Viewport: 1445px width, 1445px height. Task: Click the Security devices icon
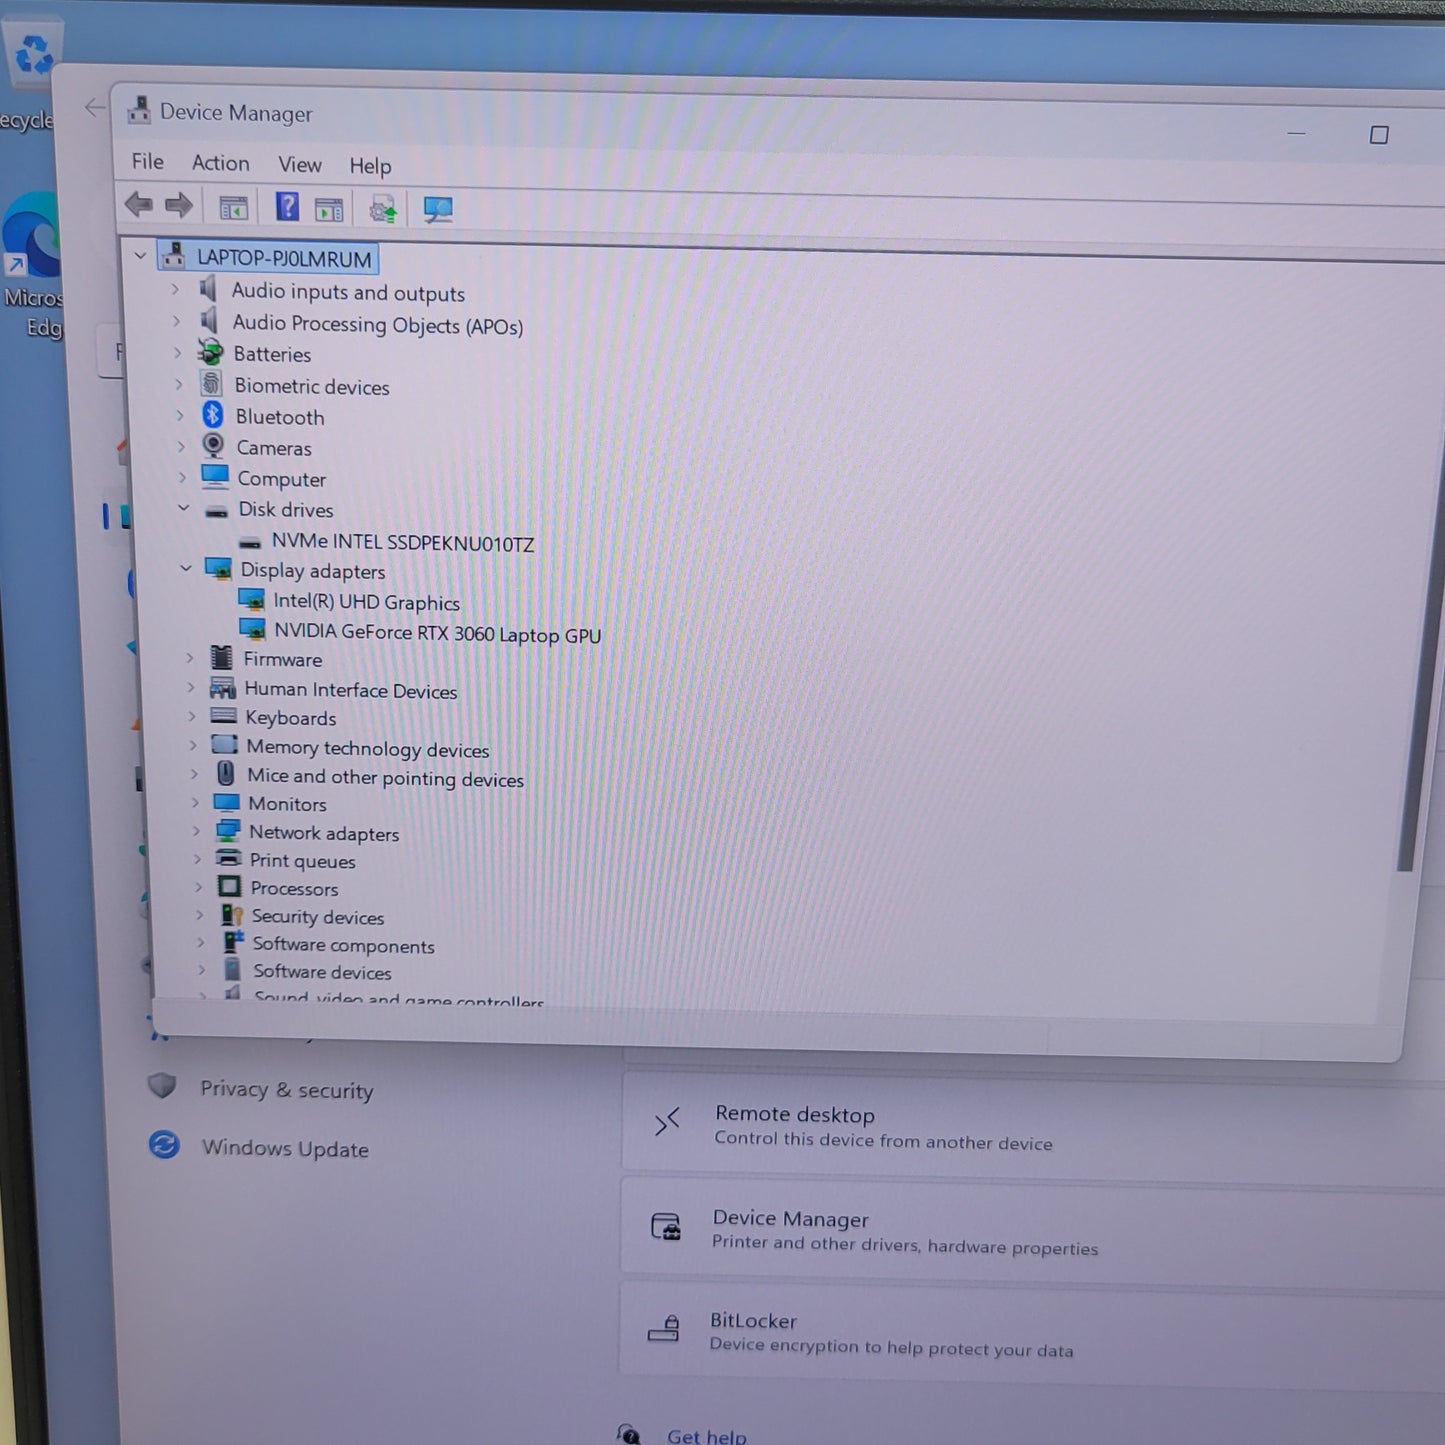point(232,915)
